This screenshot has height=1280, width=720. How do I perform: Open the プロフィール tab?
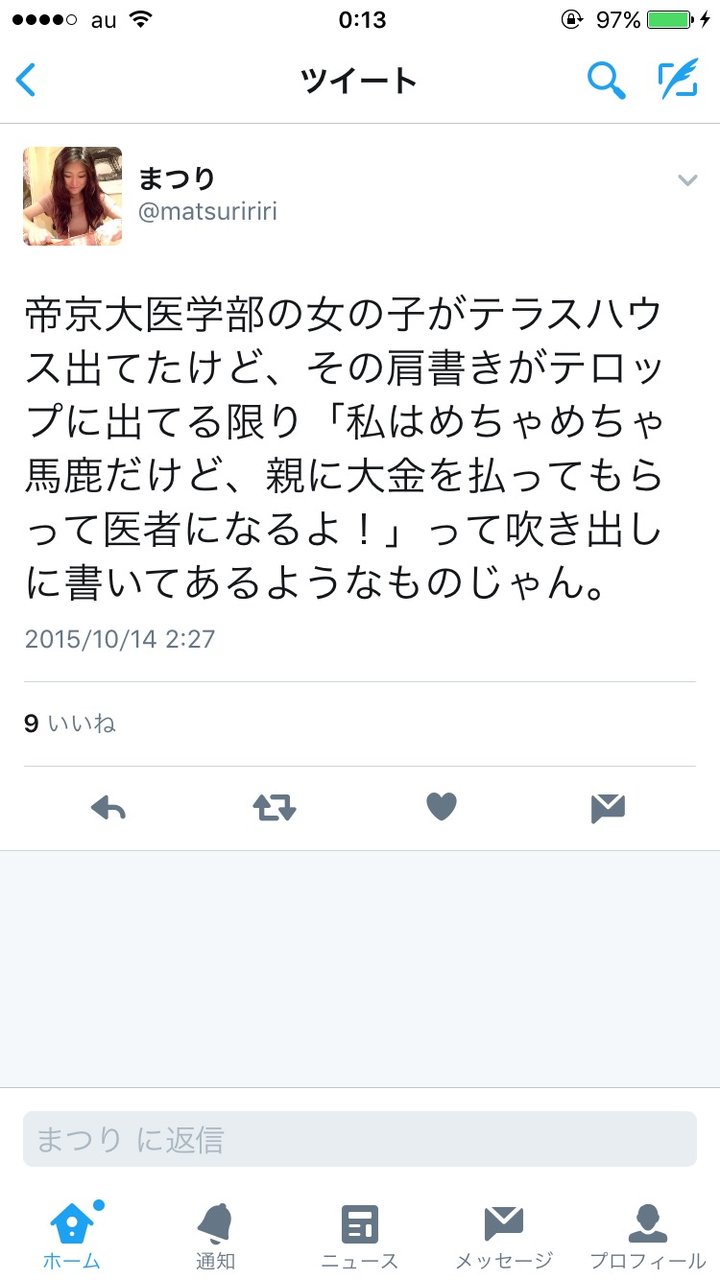pos(647,1236)
